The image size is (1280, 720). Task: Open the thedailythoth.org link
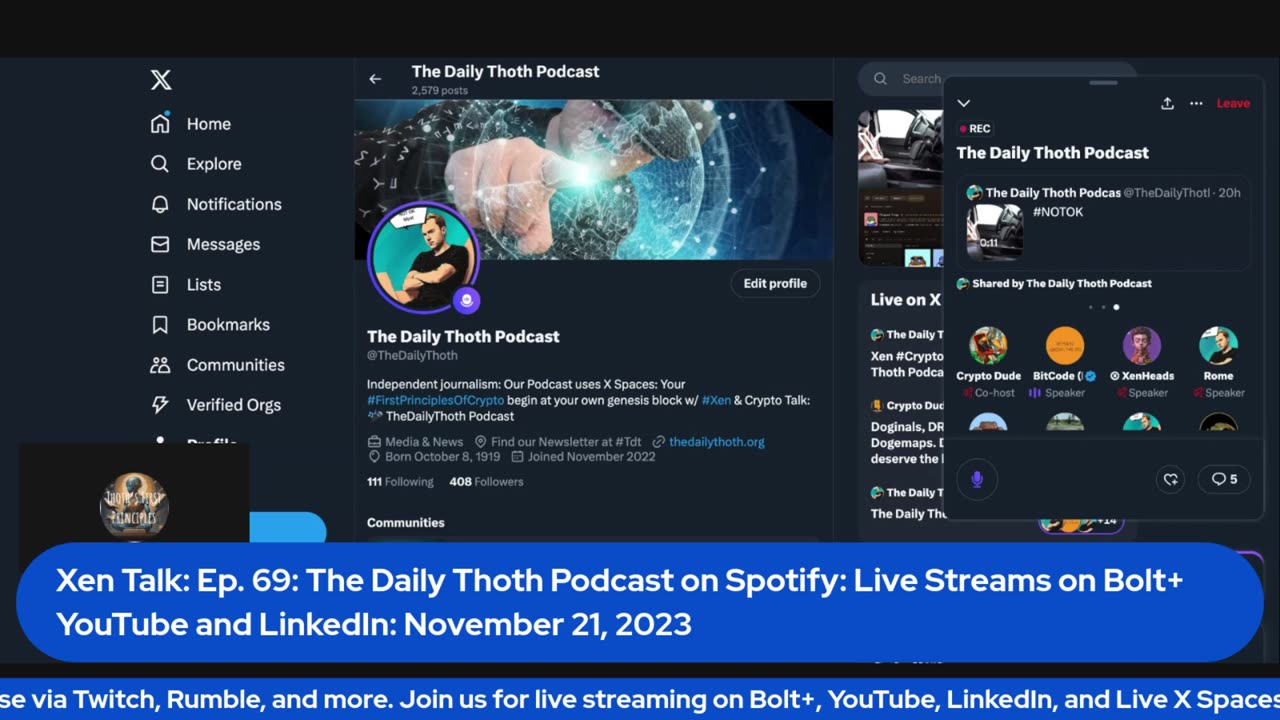(x=717, y=442)
